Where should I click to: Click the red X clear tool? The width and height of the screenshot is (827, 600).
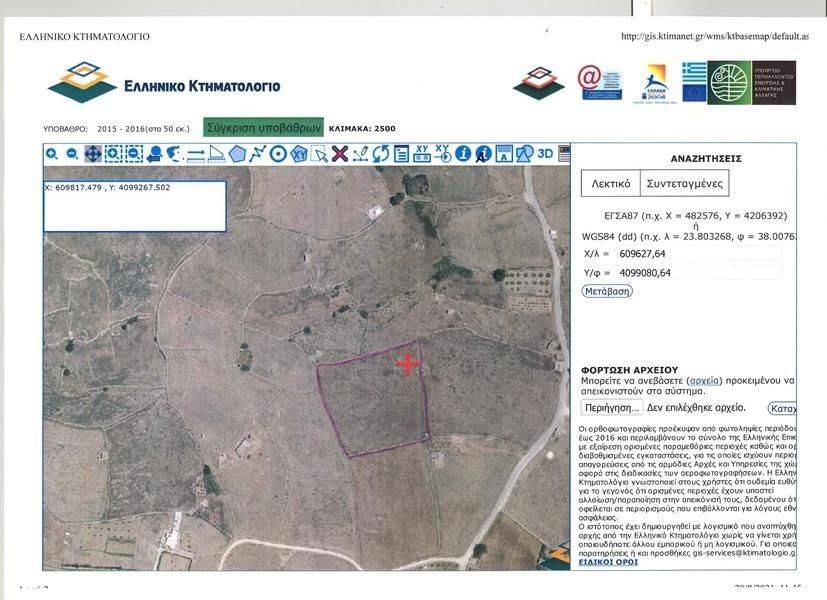[x=340, y=154]
